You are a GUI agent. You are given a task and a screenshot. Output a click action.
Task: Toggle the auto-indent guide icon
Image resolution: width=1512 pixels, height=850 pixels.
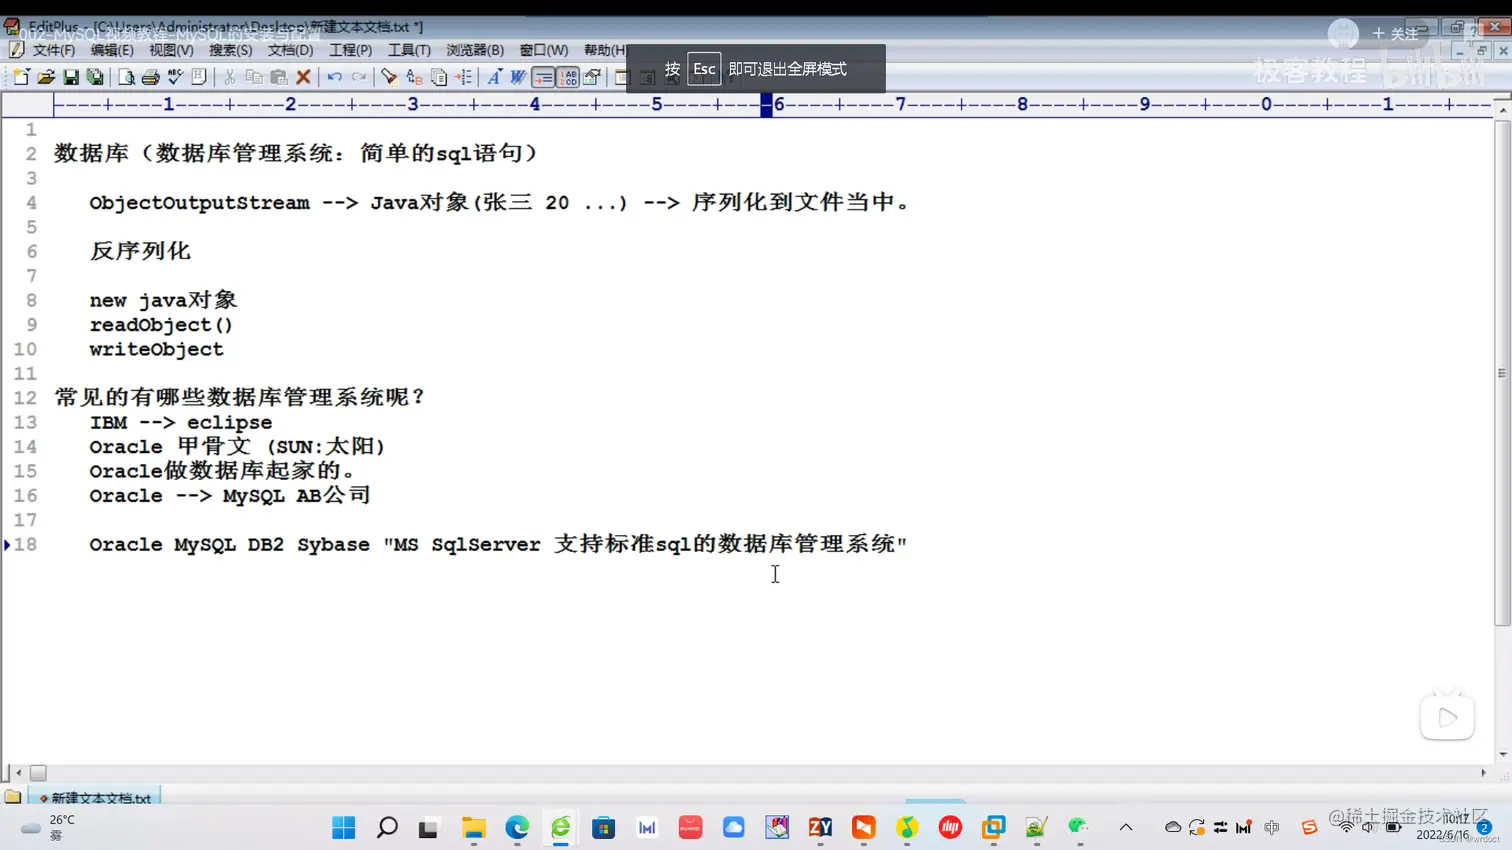click(x=545, y=78)
